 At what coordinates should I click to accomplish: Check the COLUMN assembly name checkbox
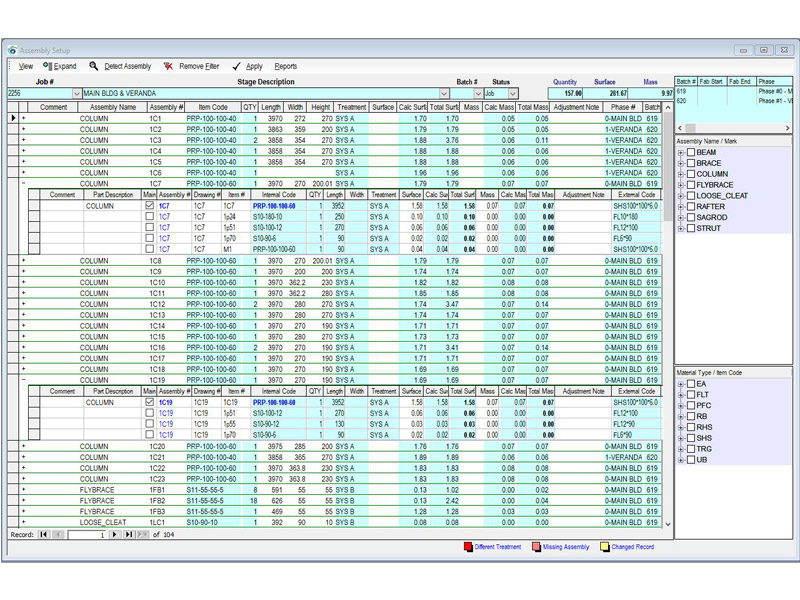click(x=691, y=174)
